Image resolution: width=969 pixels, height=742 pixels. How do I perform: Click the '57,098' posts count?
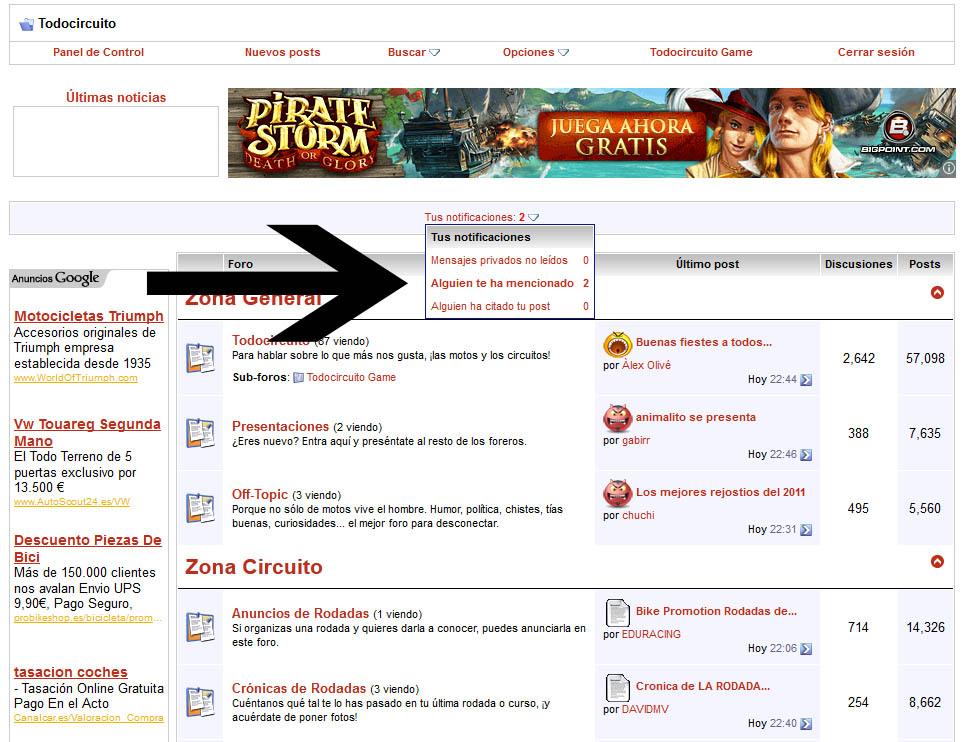pyautogui.click(x=925, y=358)
